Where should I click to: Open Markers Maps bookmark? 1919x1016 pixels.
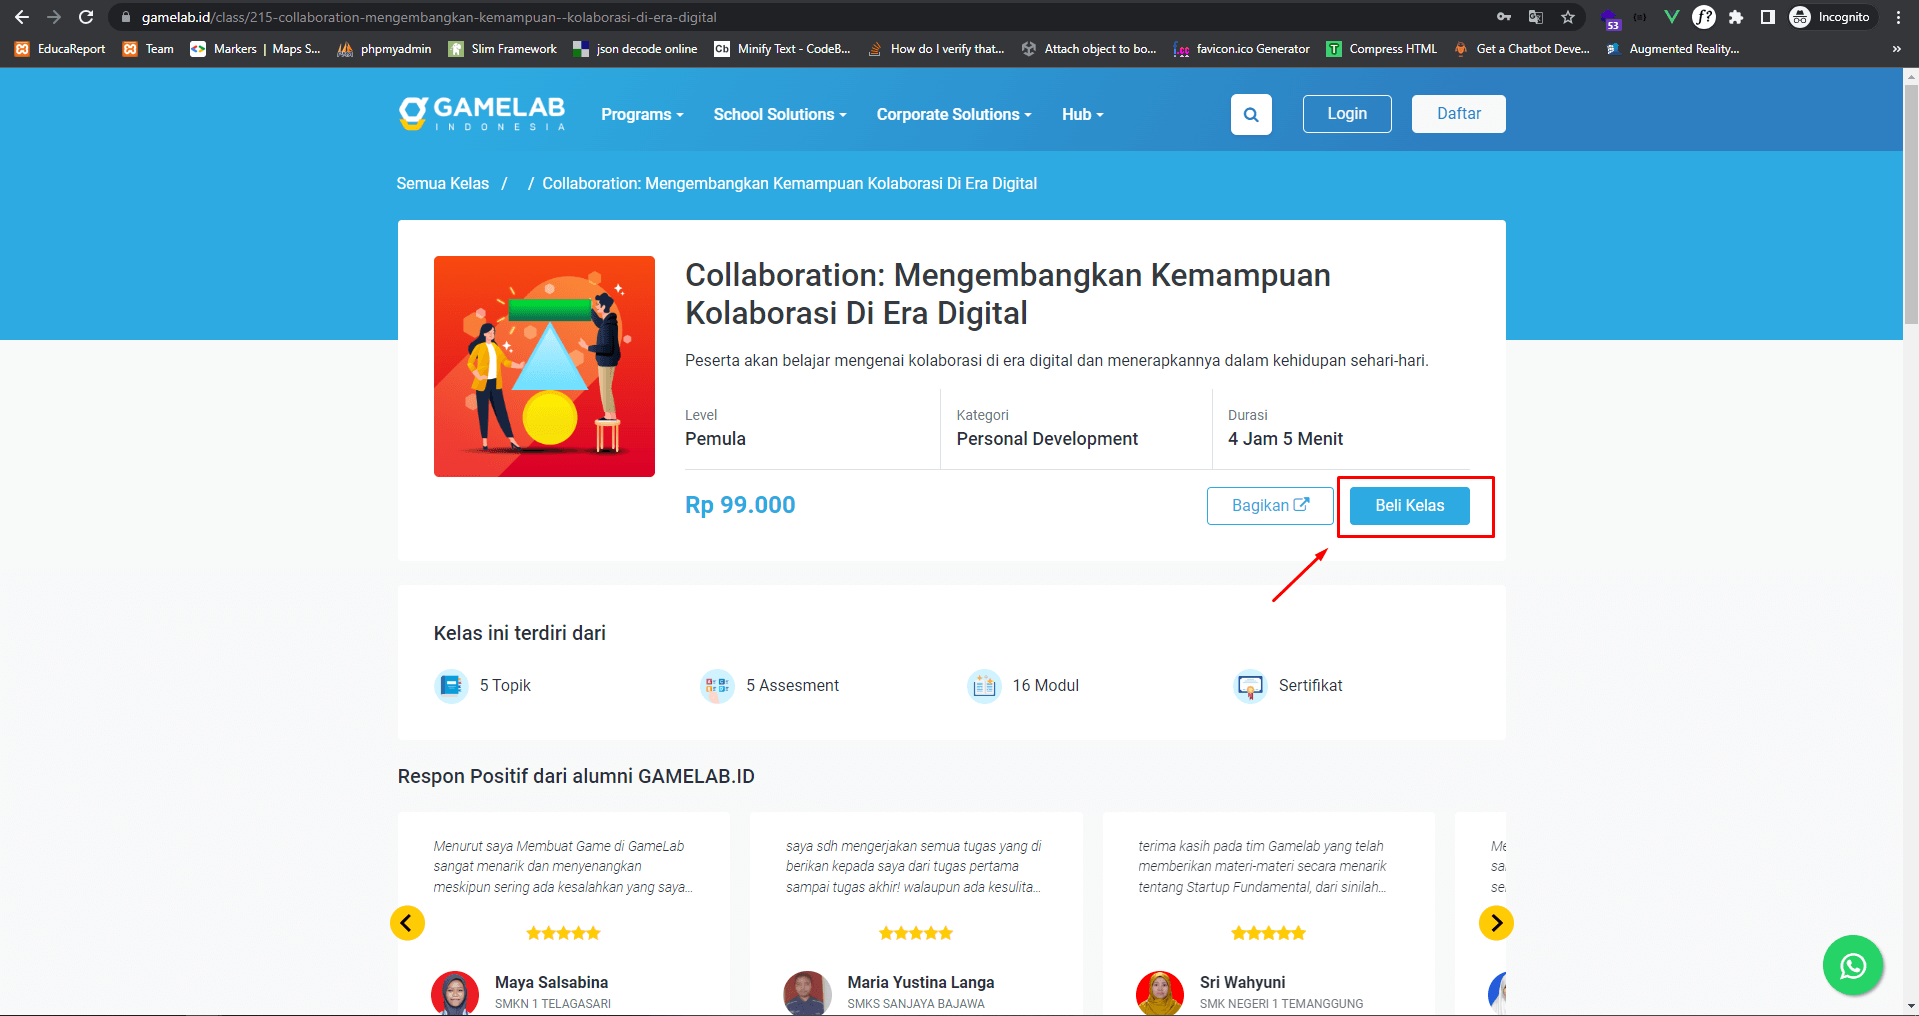click(256, 49)
